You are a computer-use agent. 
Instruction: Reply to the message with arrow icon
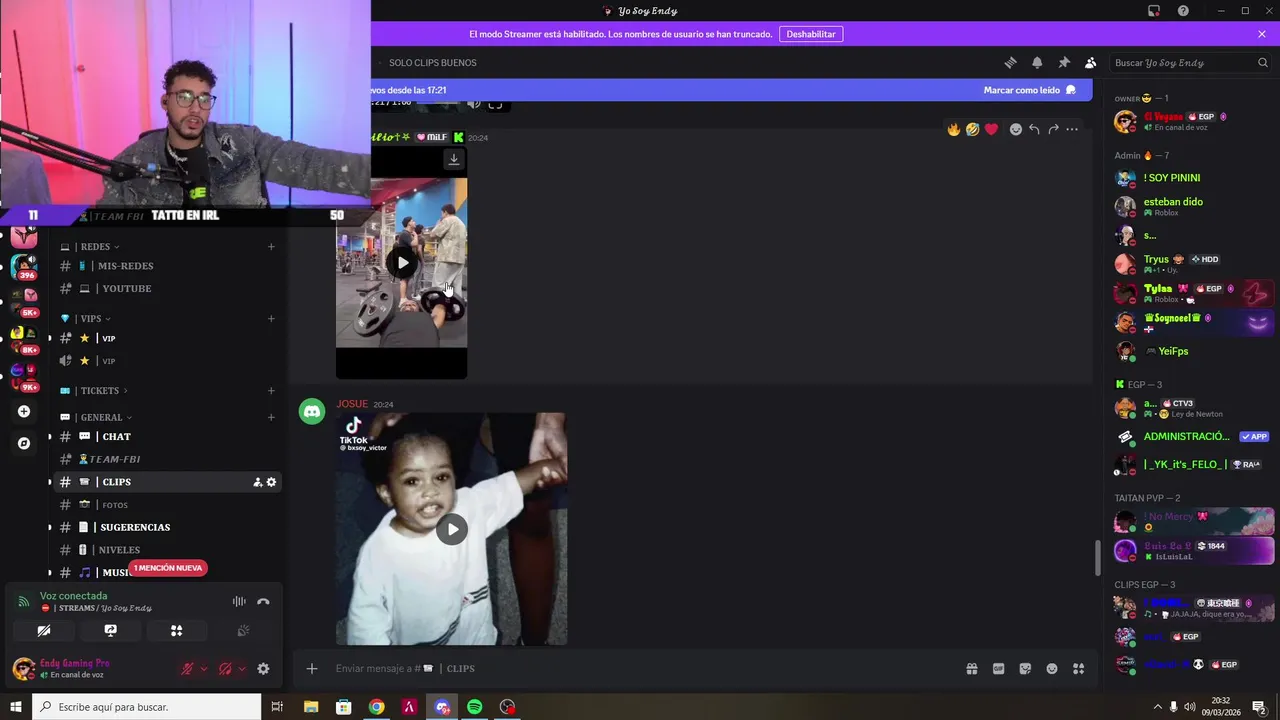pyautogui.click(x=1034, y=129)
